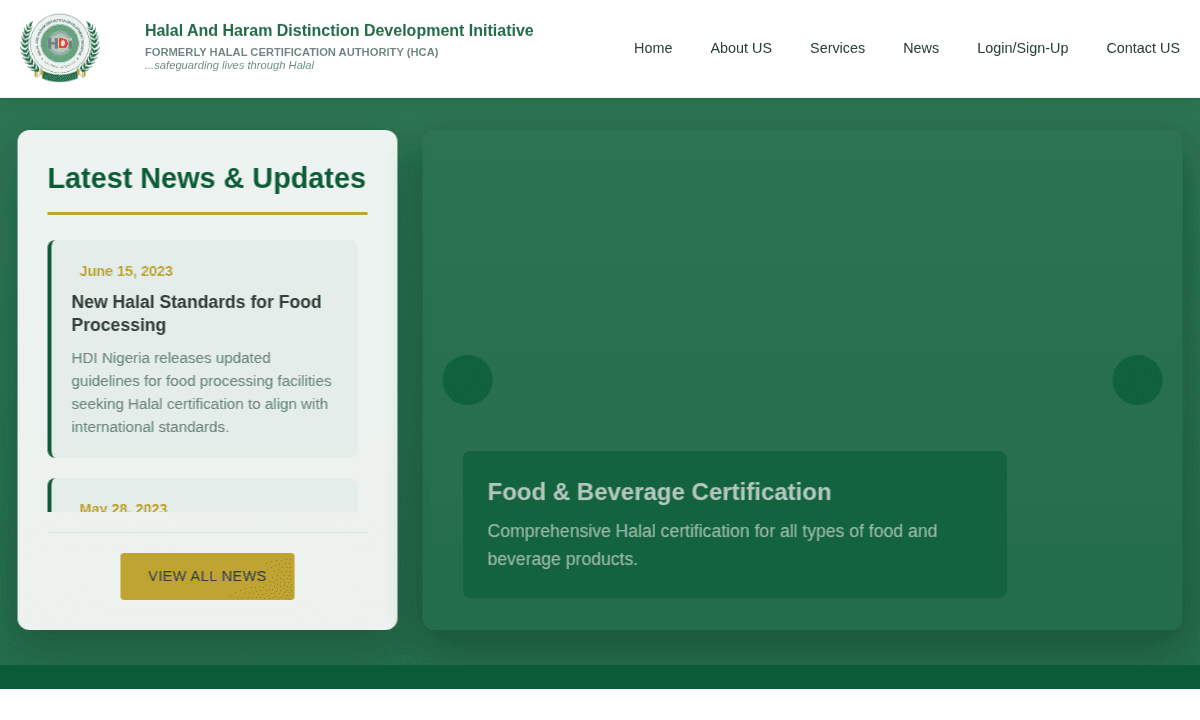Click the View All News button
The width and height of the screenshot is (1200, 720).
click(207, 576)
